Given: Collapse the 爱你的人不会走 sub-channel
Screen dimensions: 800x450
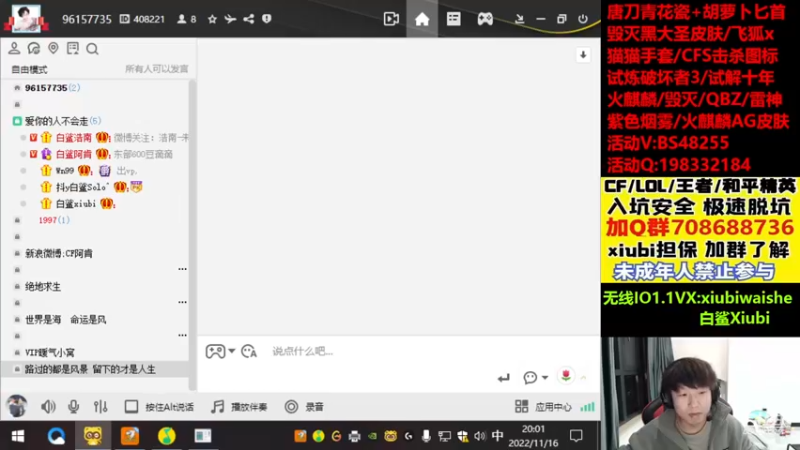Looking at the screenshot, I should coord(17,121).
